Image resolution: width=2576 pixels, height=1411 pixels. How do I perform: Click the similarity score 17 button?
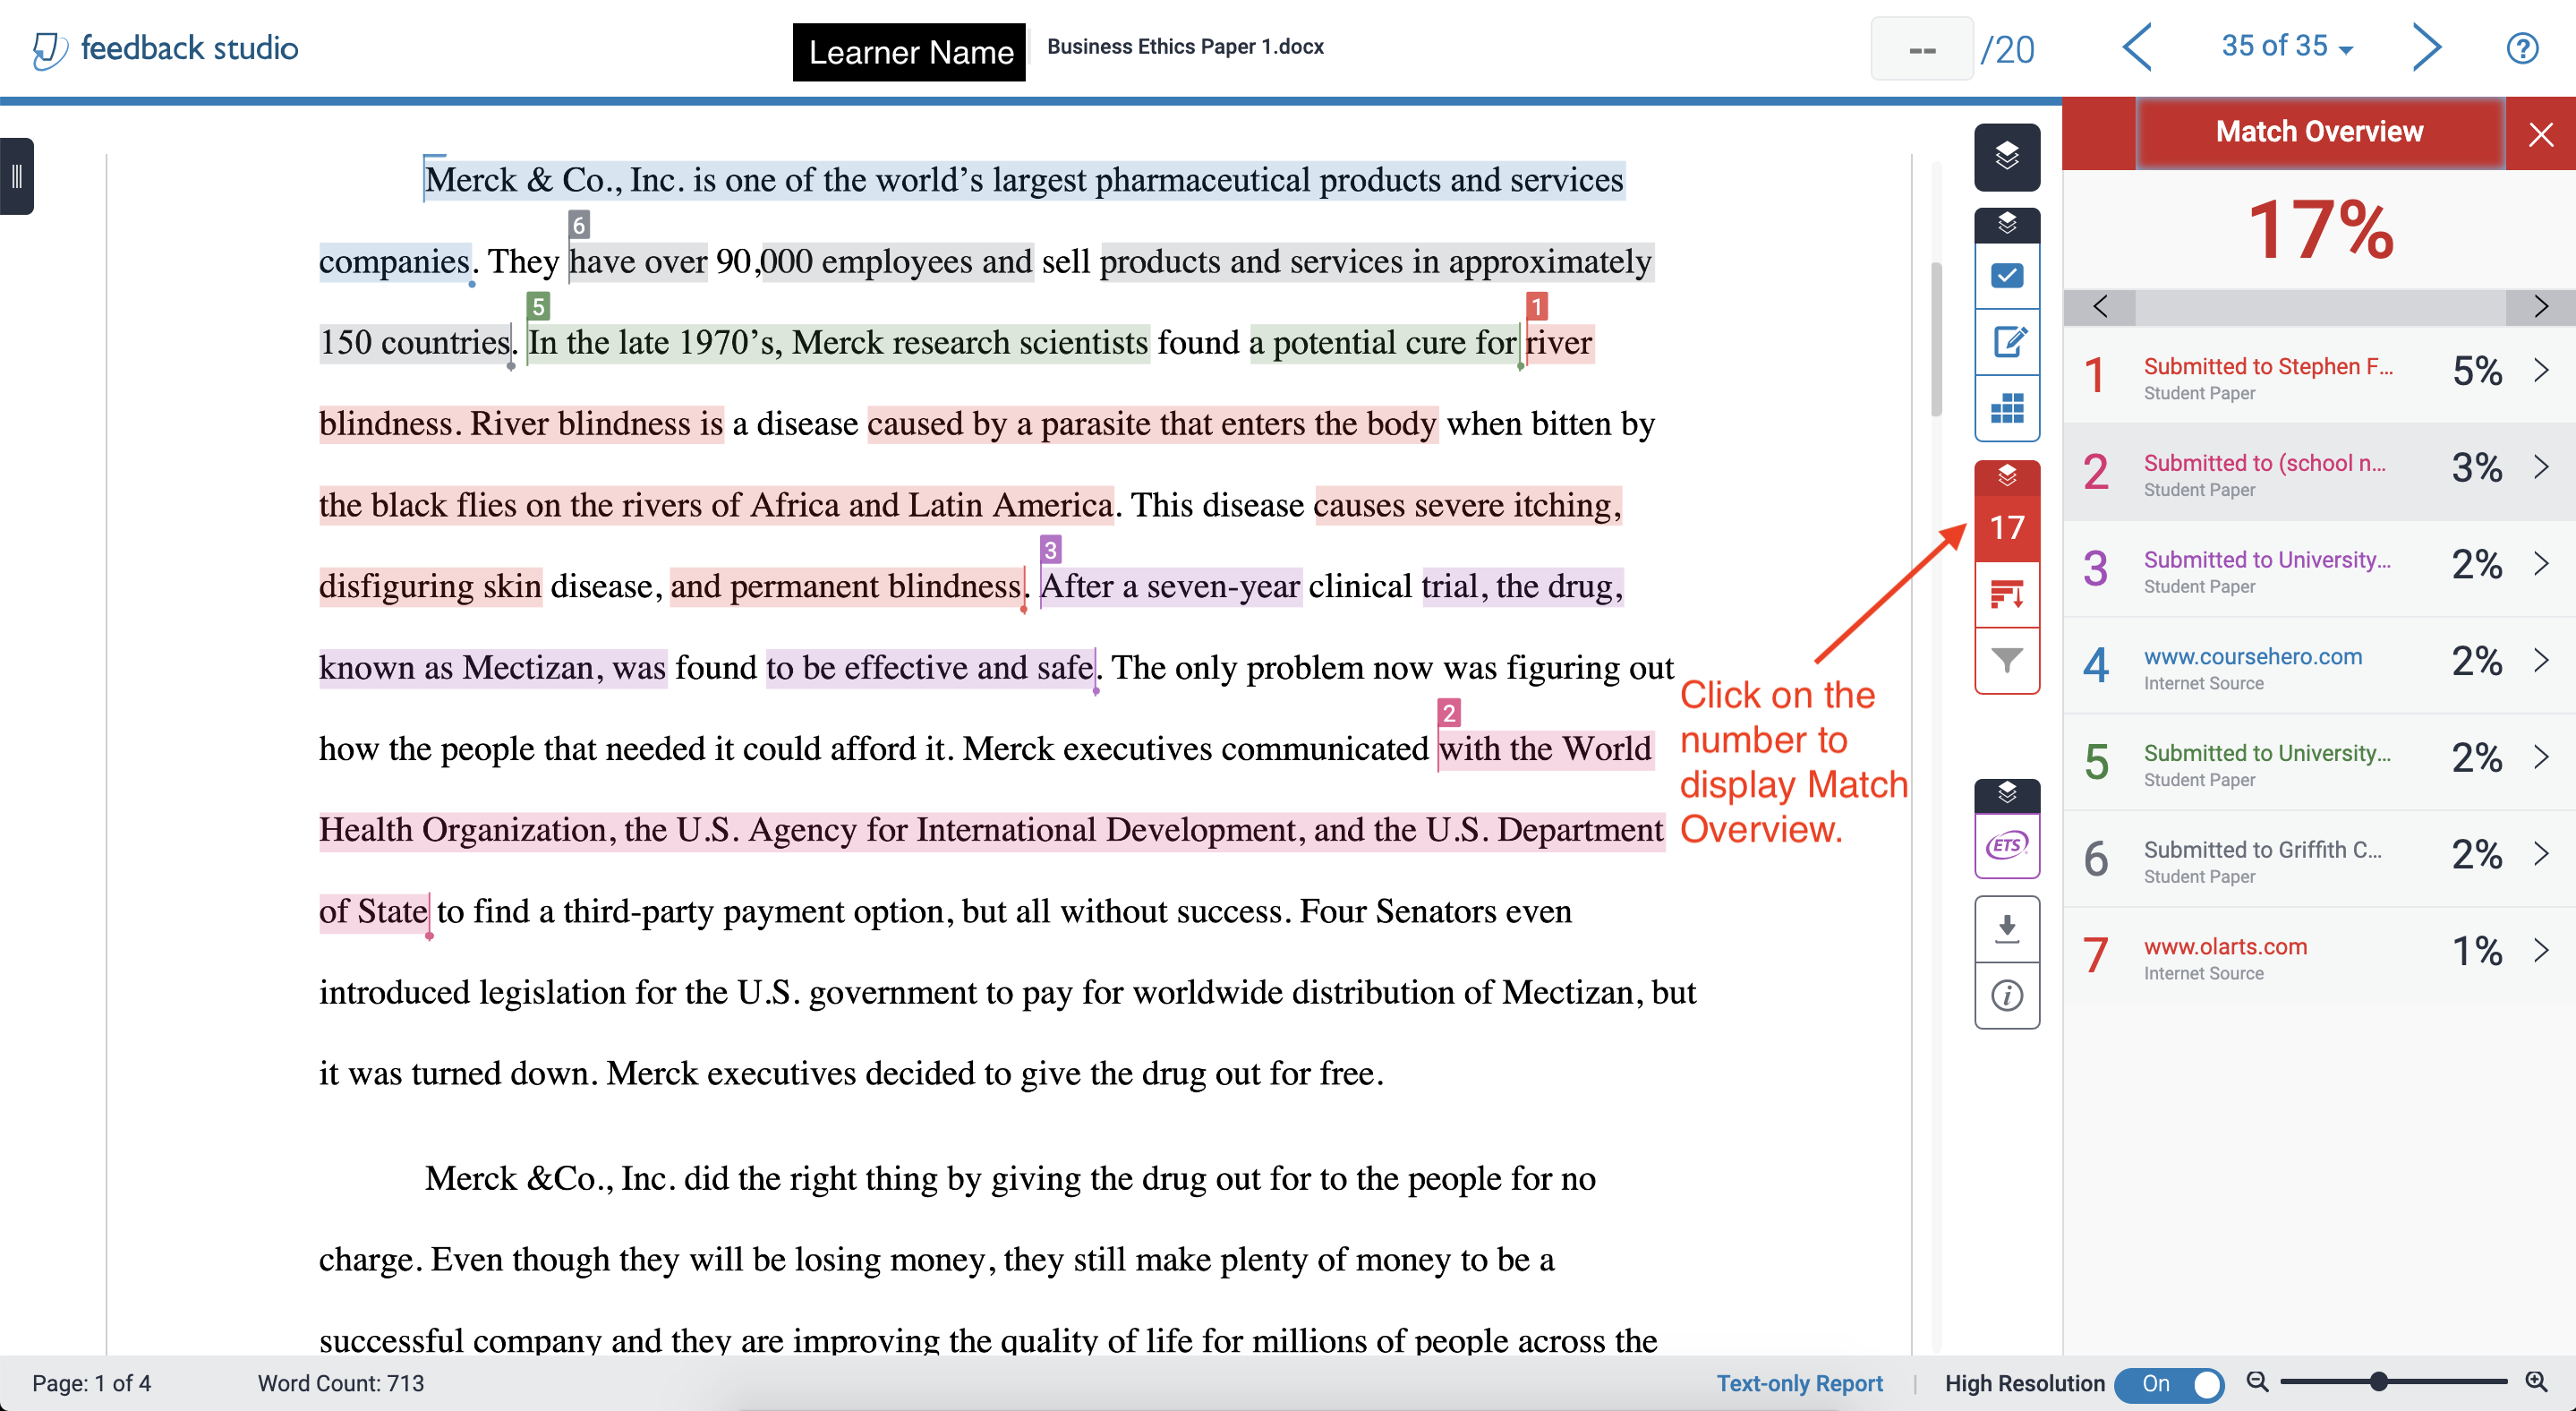(2006, 527)
